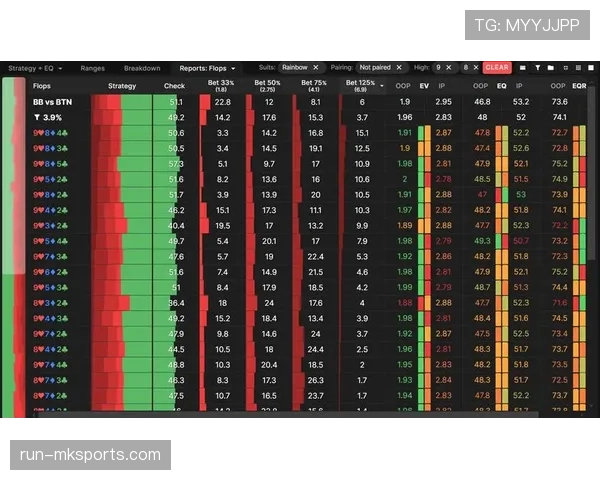Viewport: 600px width, 480px height.
Task: Toggle the EQR column group header
Action: pos(579,86)
